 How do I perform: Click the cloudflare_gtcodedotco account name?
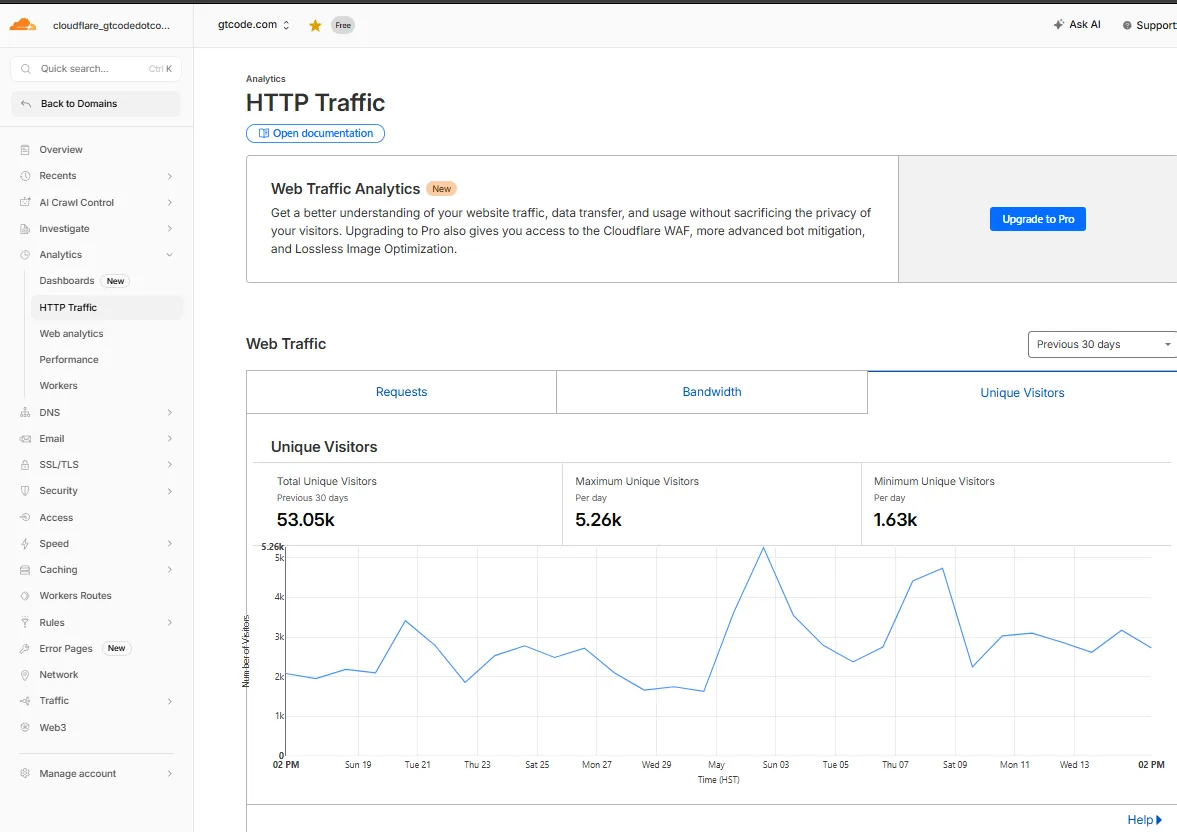click(111, 26)
